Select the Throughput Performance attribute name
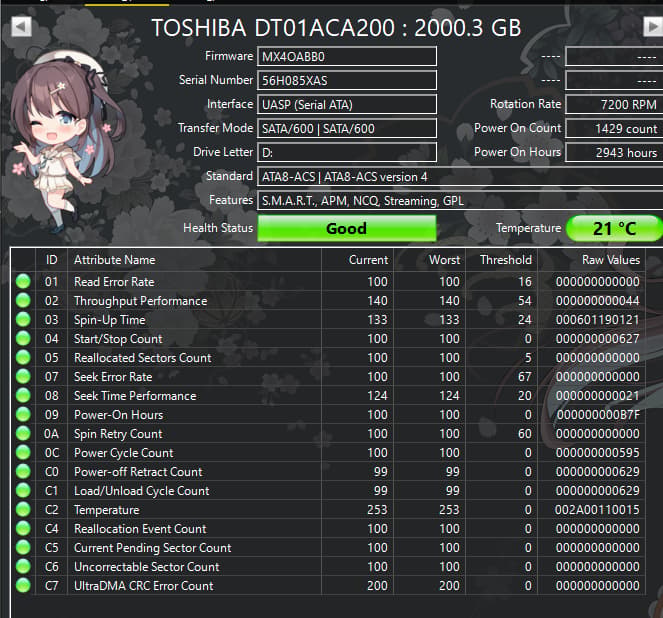 tap(141, 301)
